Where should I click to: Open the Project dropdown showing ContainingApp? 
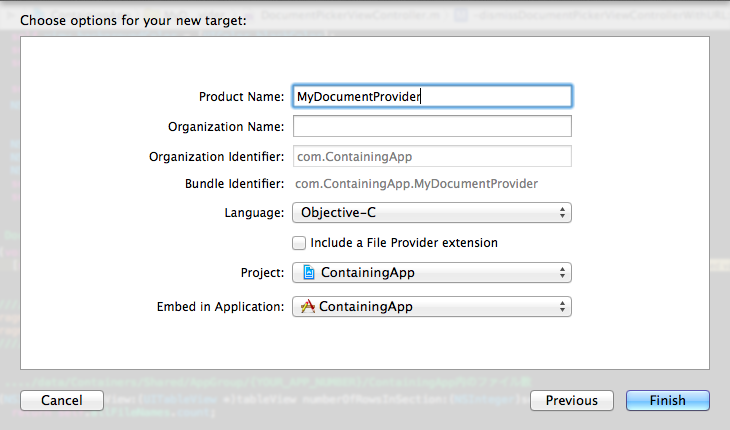tap(432, 272)
